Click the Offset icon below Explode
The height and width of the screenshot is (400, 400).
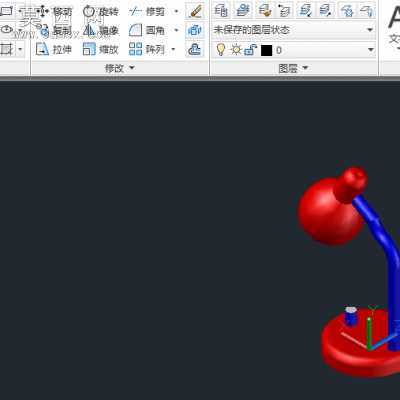(195, 49)
